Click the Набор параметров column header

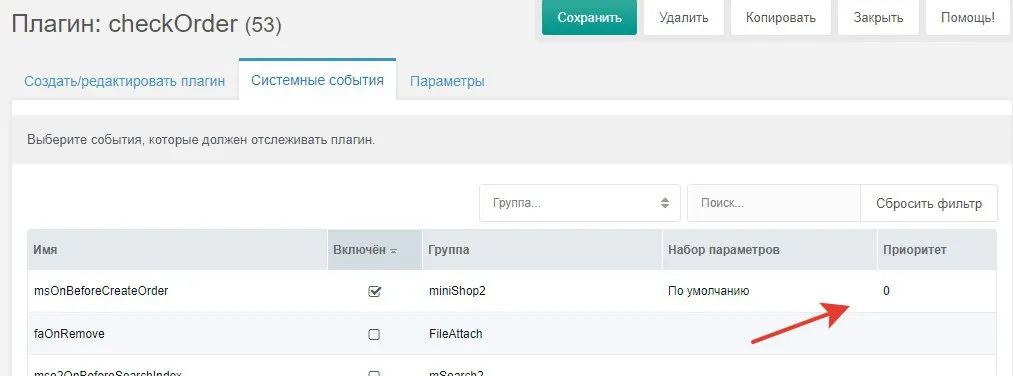[769, 249]
